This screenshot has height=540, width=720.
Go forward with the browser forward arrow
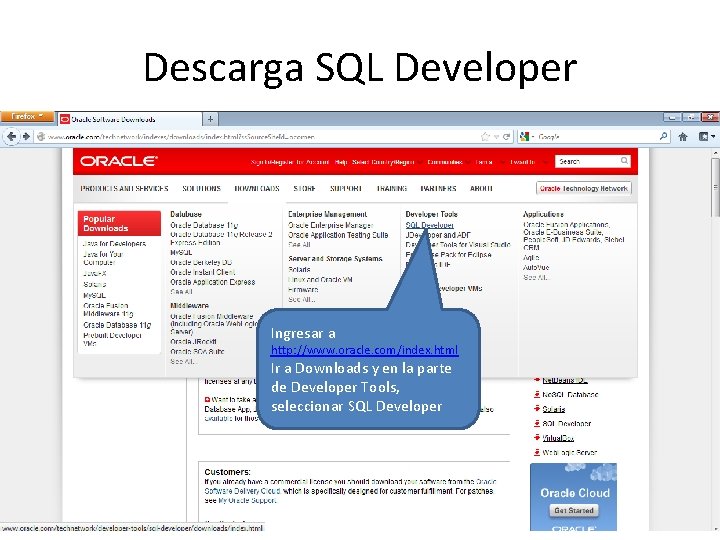[26, 136]
